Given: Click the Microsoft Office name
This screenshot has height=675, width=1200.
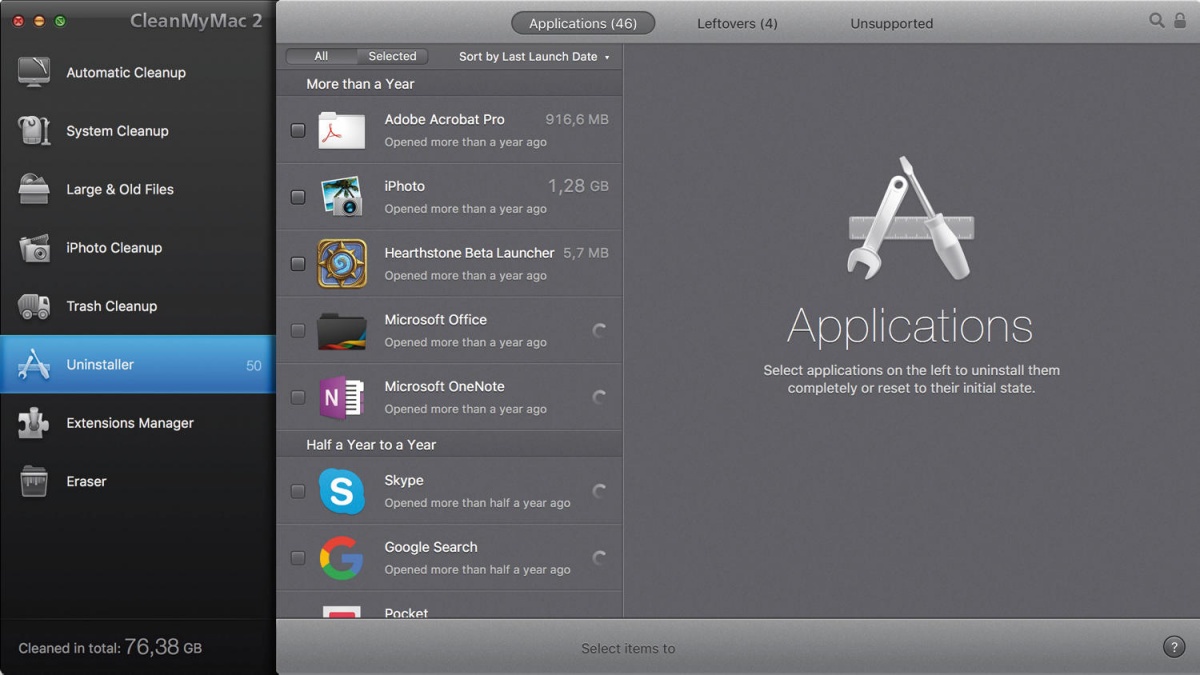Looking at the screenshot, I should [x=435, y=319].
